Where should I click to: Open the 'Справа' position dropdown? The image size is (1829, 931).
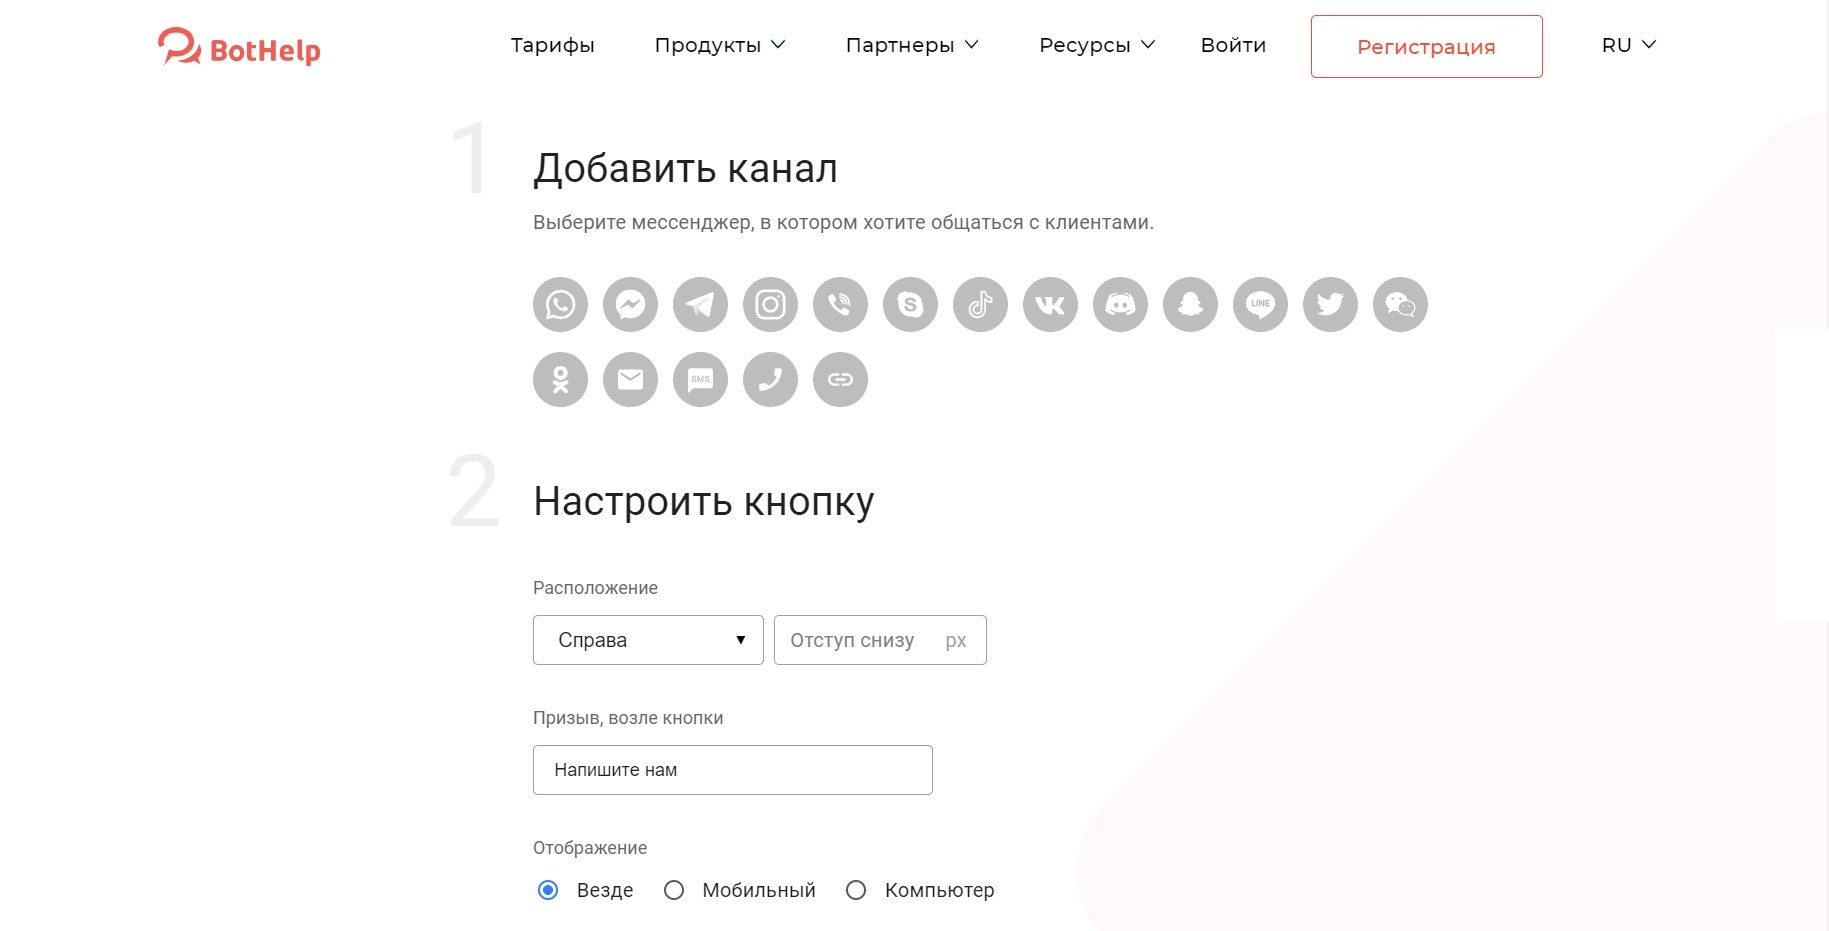tap(647, 640)
